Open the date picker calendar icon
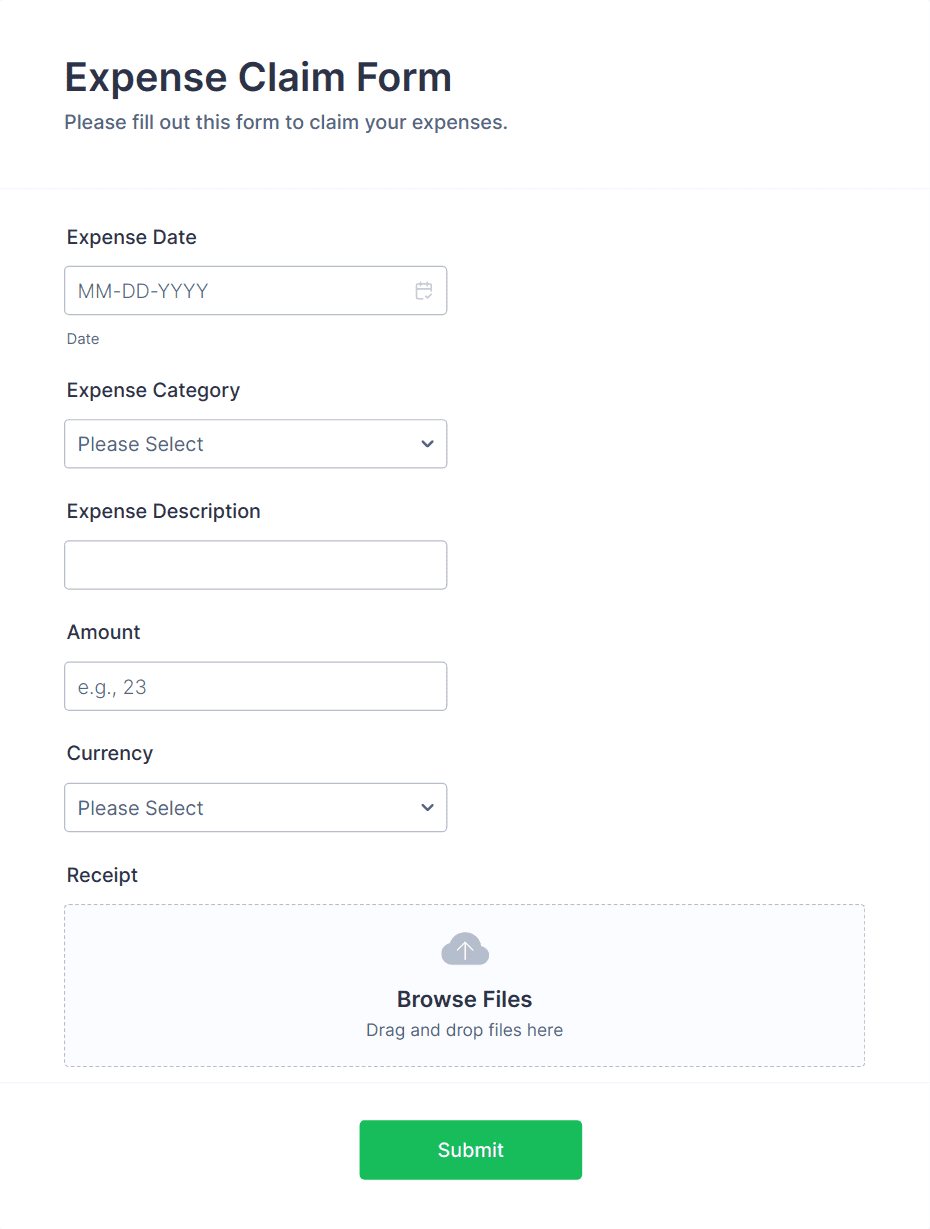This screenshot has height=1229, width=930. (423, 290)
